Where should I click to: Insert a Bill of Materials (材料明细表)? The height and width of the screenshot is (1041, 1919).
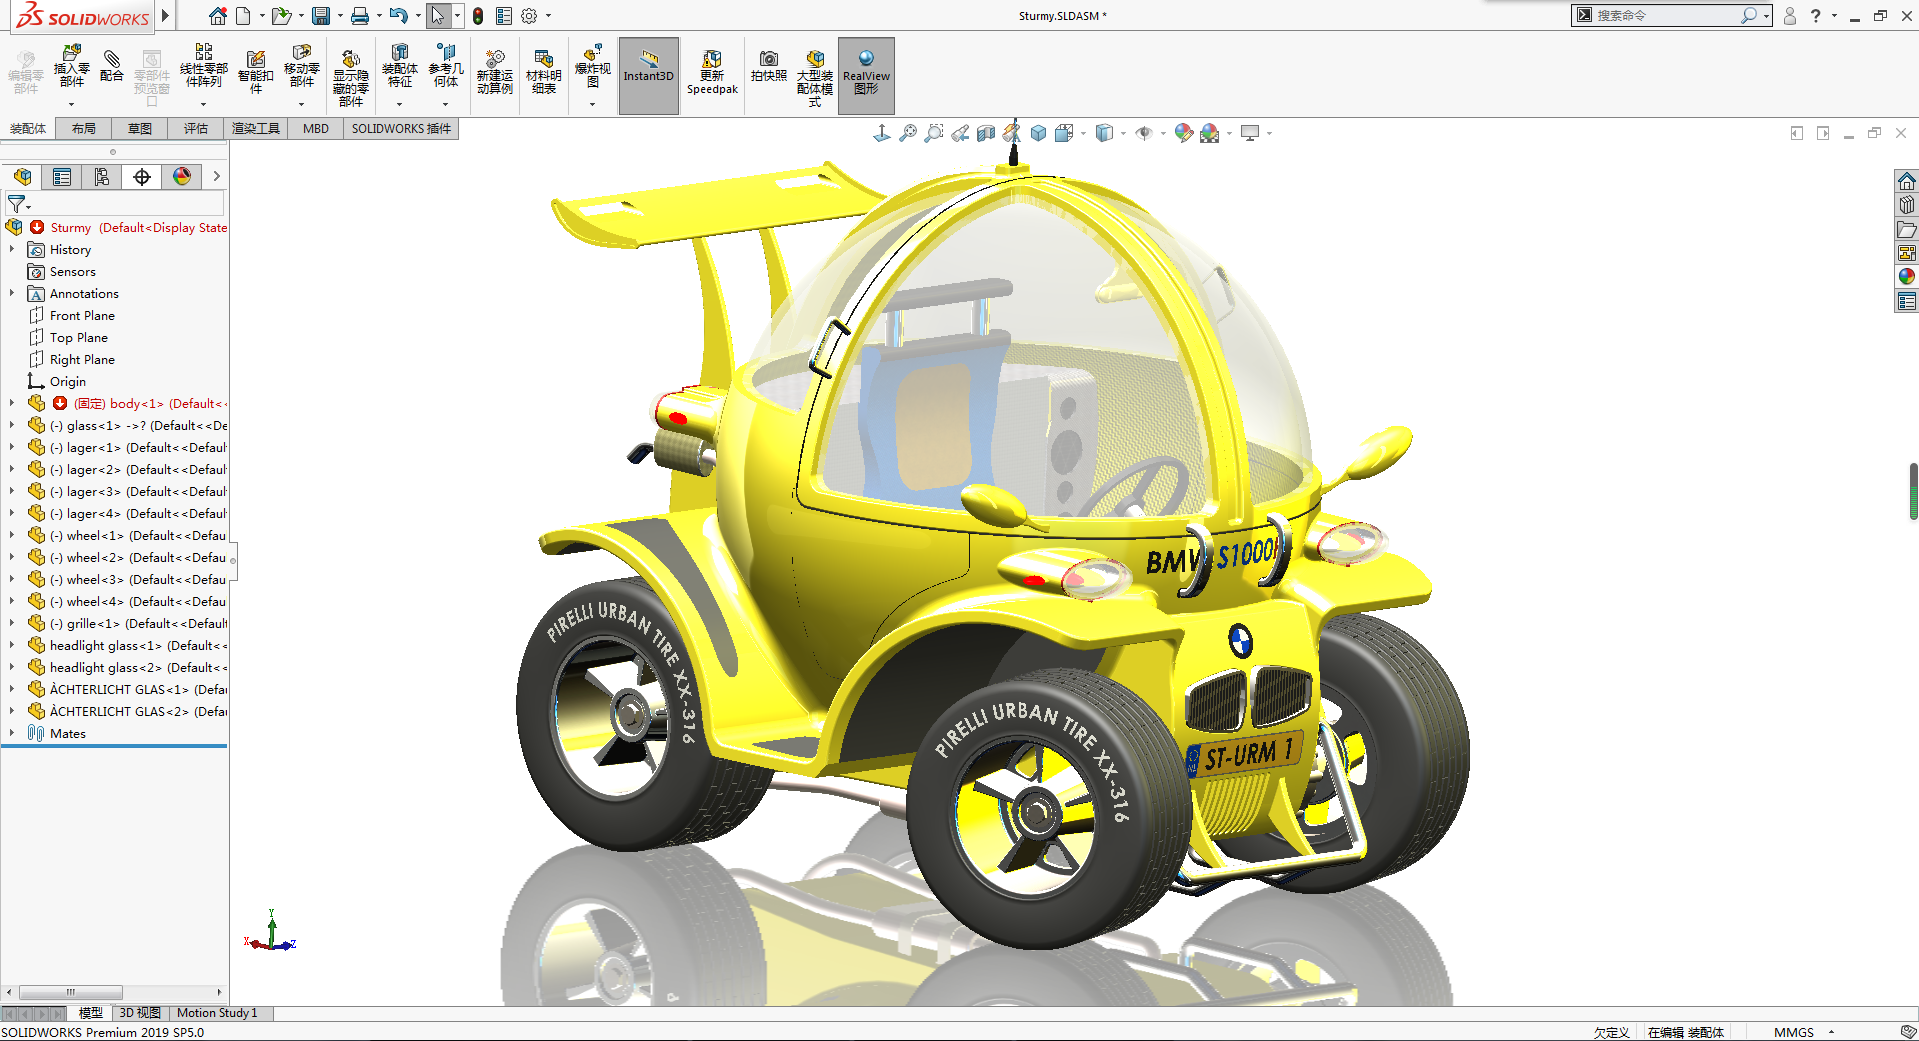click(544, 72)
